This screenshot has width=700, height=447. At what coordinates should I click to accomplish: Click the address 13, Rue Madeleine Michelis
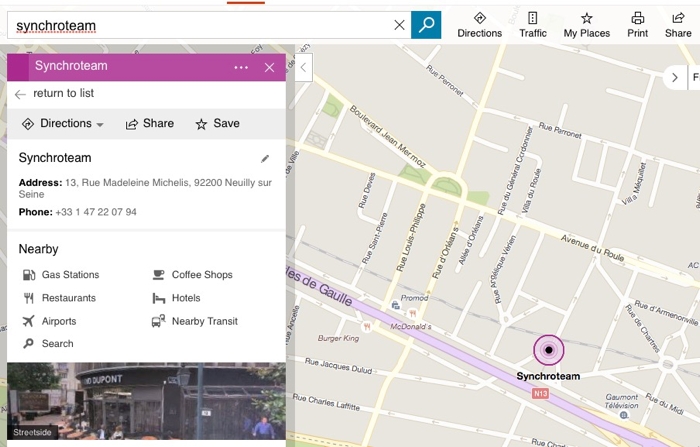coord(145,188)
